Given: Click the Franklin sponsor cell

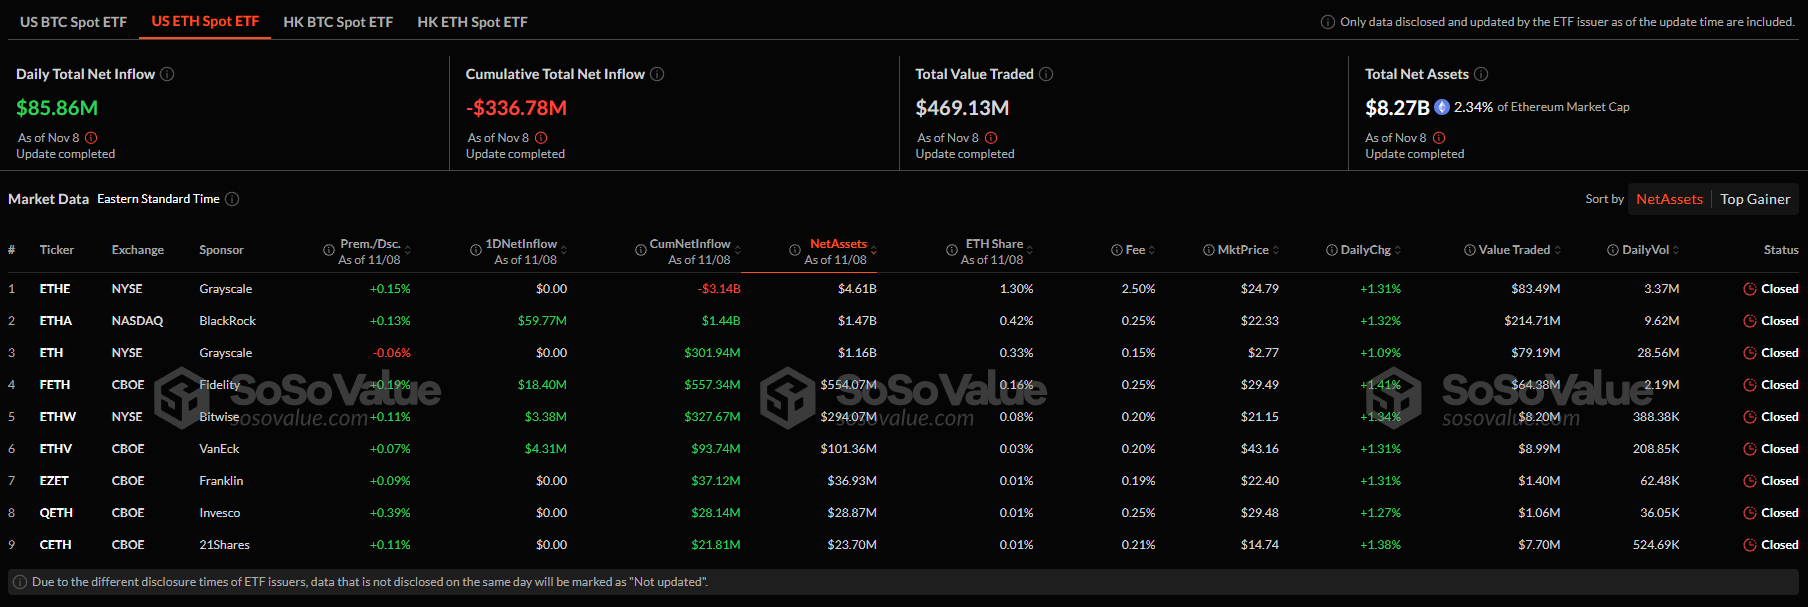Looking at the screenshot, I should (221, 481).
